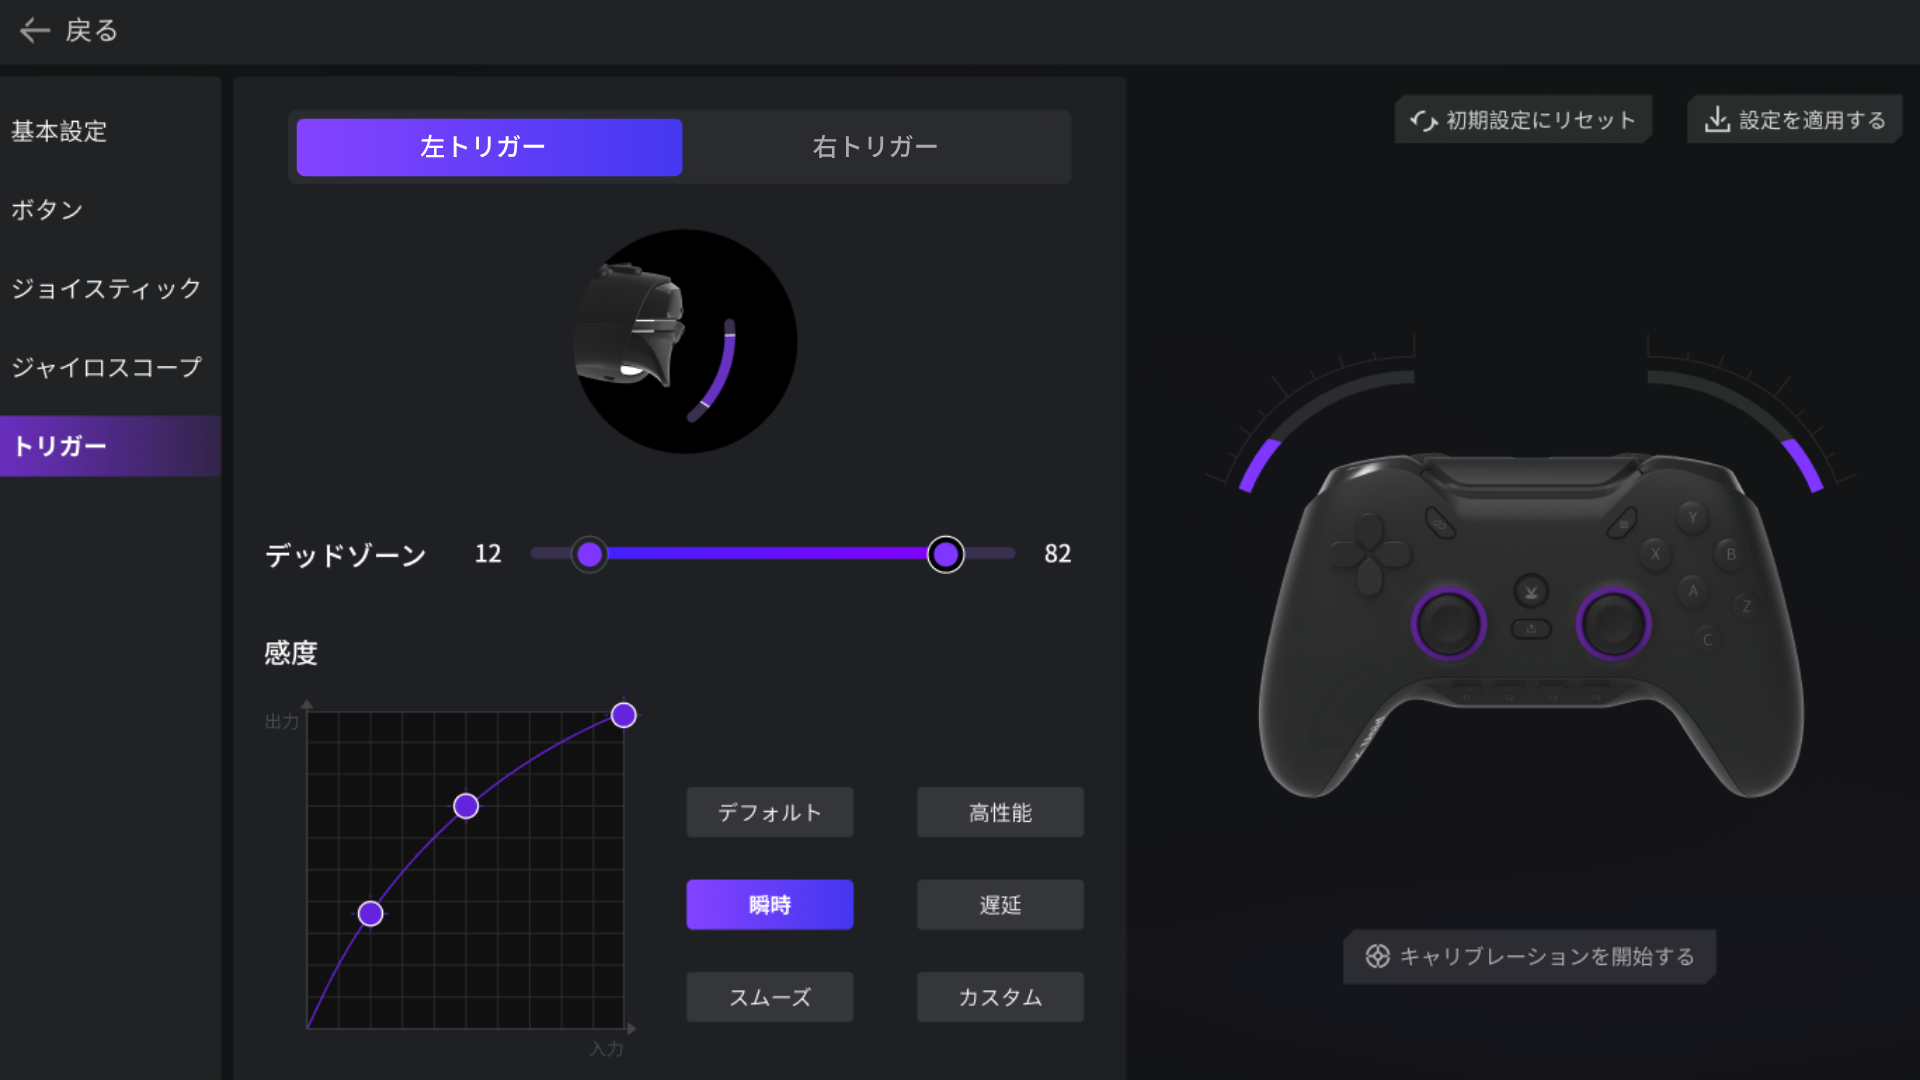The height and width of the screenshot is (1080, 1920).
Task: Open the ジャイロスコープ settings menu
Action: [106, 368]
